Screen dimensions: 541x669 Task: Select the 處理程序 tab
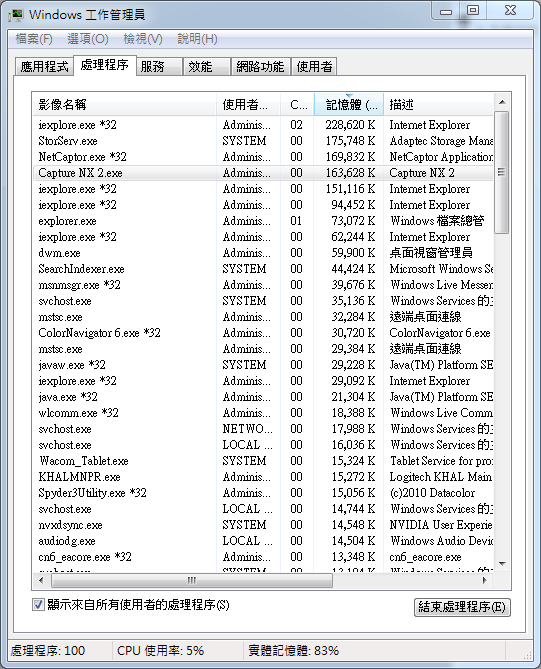tap(105, 65)
